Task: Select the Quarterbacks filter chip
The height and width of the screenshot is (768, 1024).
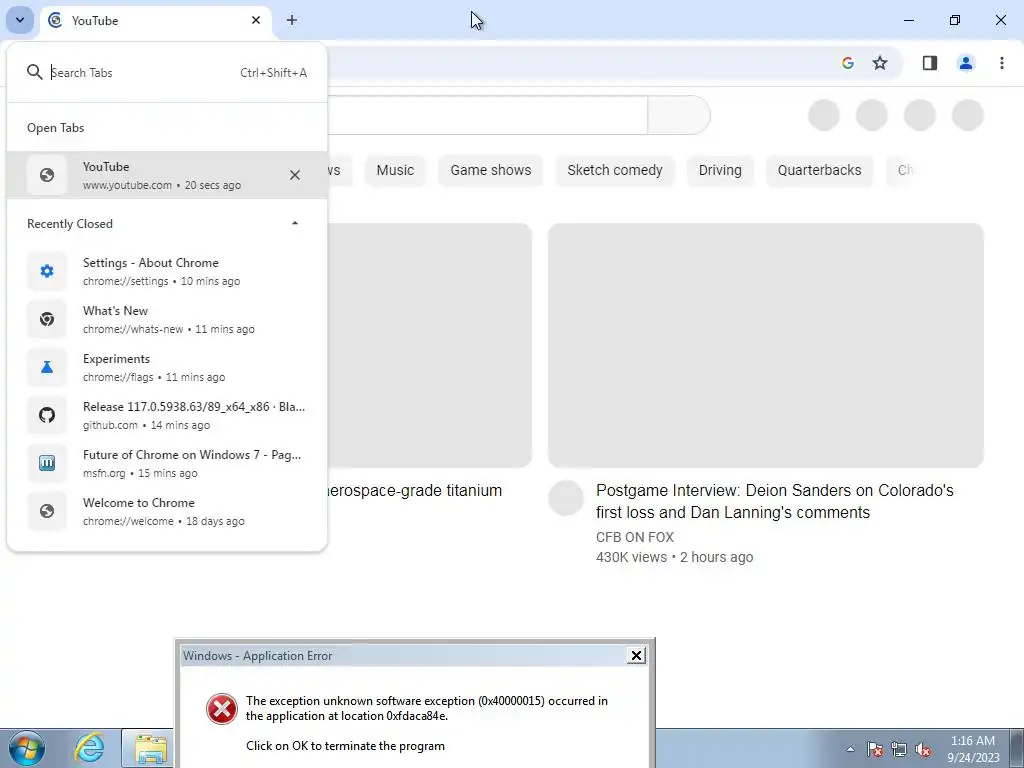Action: click(x=819, y=170)
